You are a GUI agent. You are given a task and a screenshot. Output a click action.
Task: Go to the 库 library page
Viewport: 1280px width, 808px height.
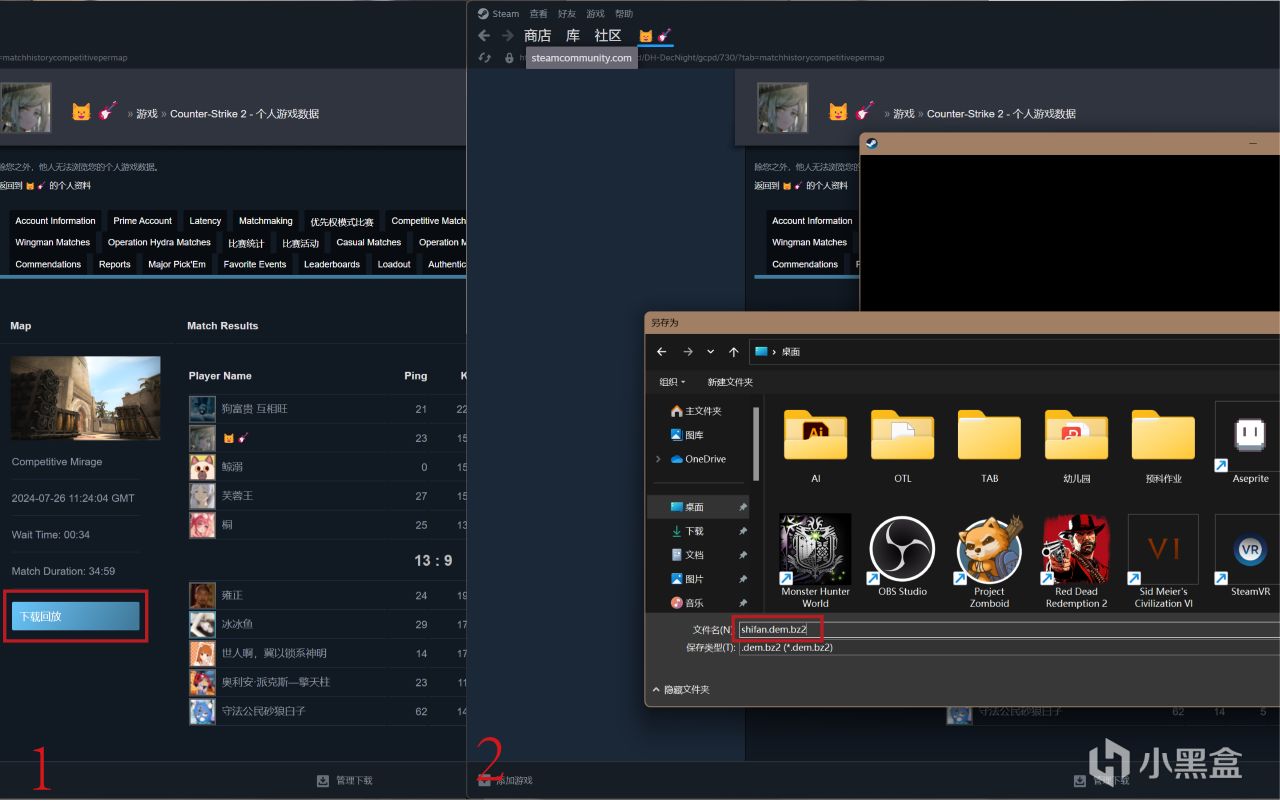[x=573, y=36]
